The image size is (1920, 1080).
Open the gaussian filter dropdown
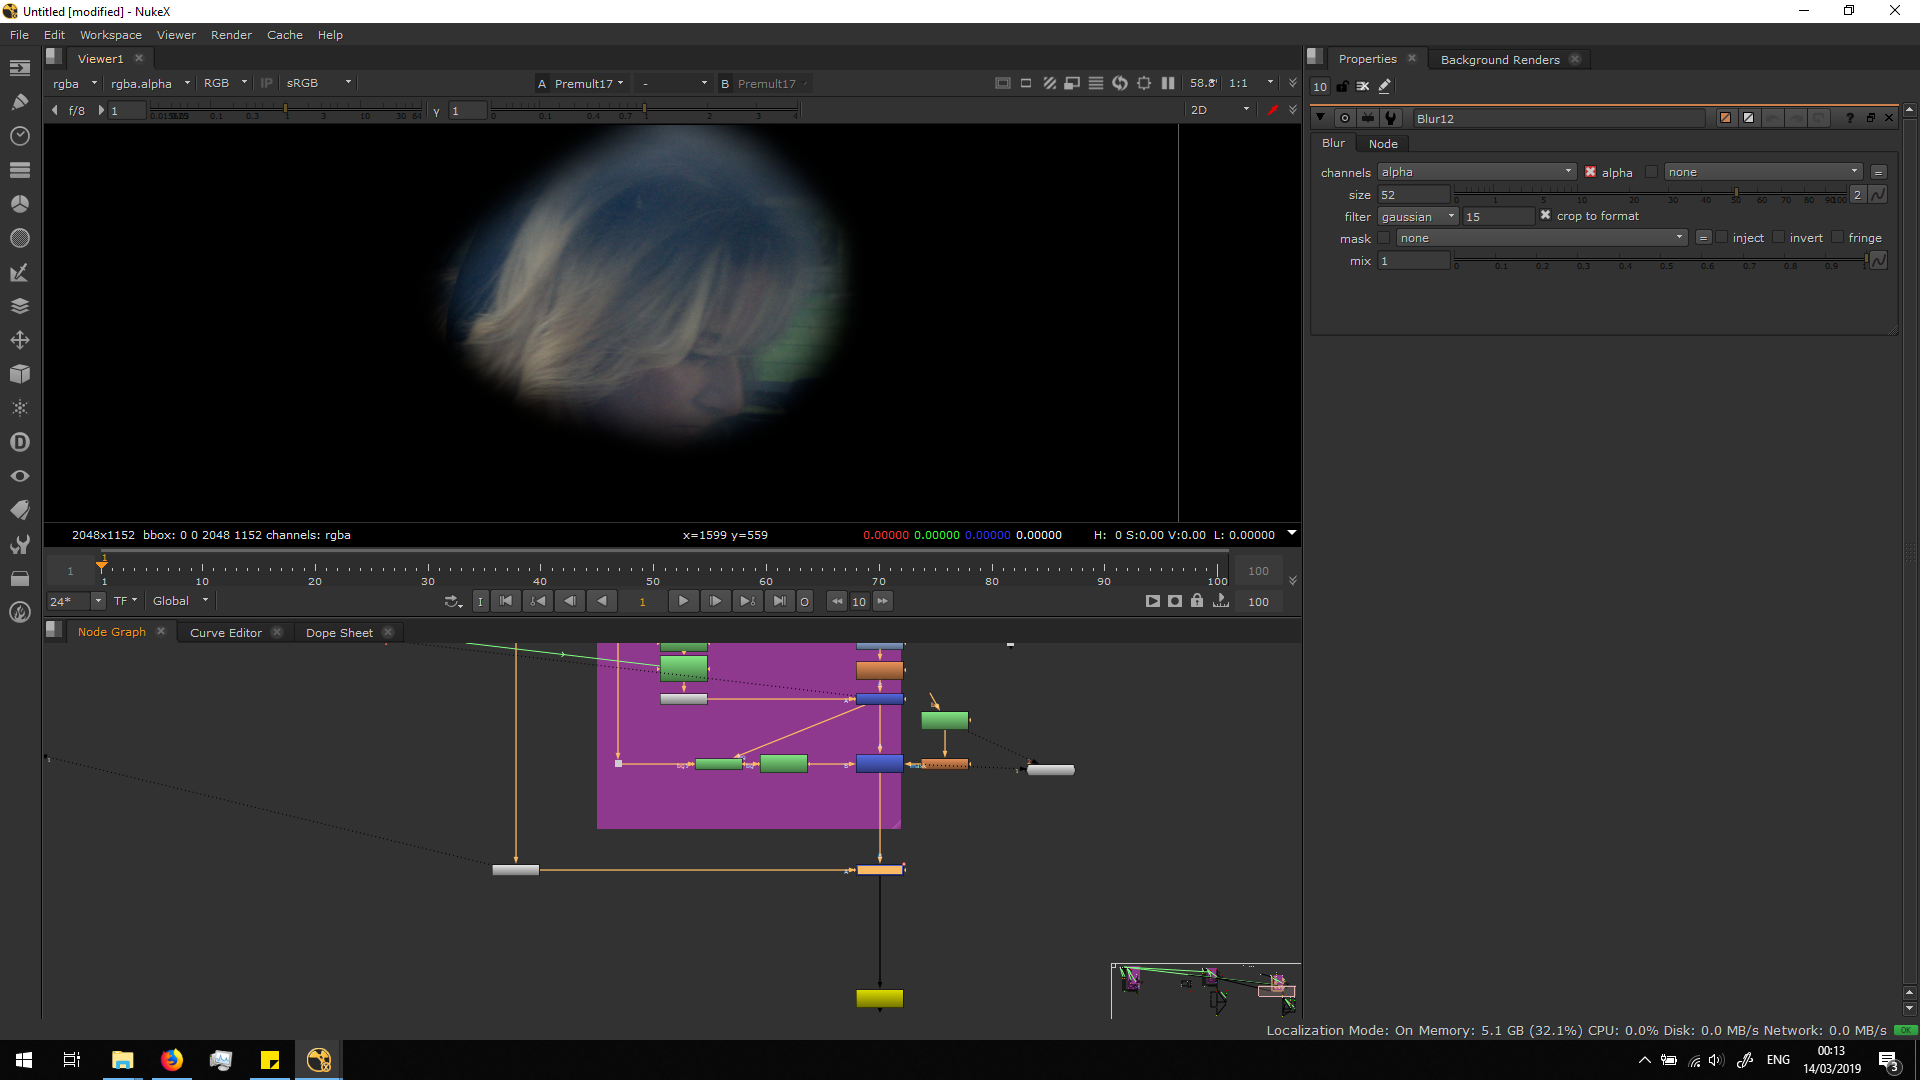coord(1417,217)
